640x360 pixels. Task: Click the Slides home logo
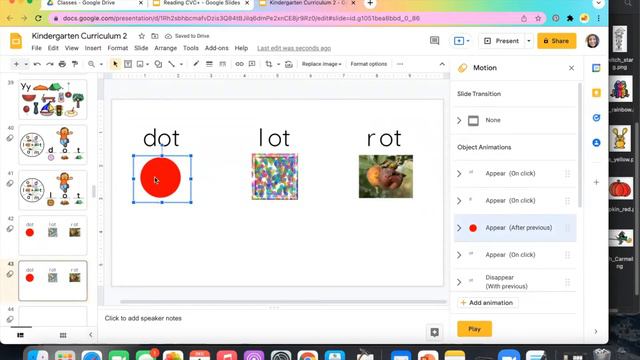point(16,41)
